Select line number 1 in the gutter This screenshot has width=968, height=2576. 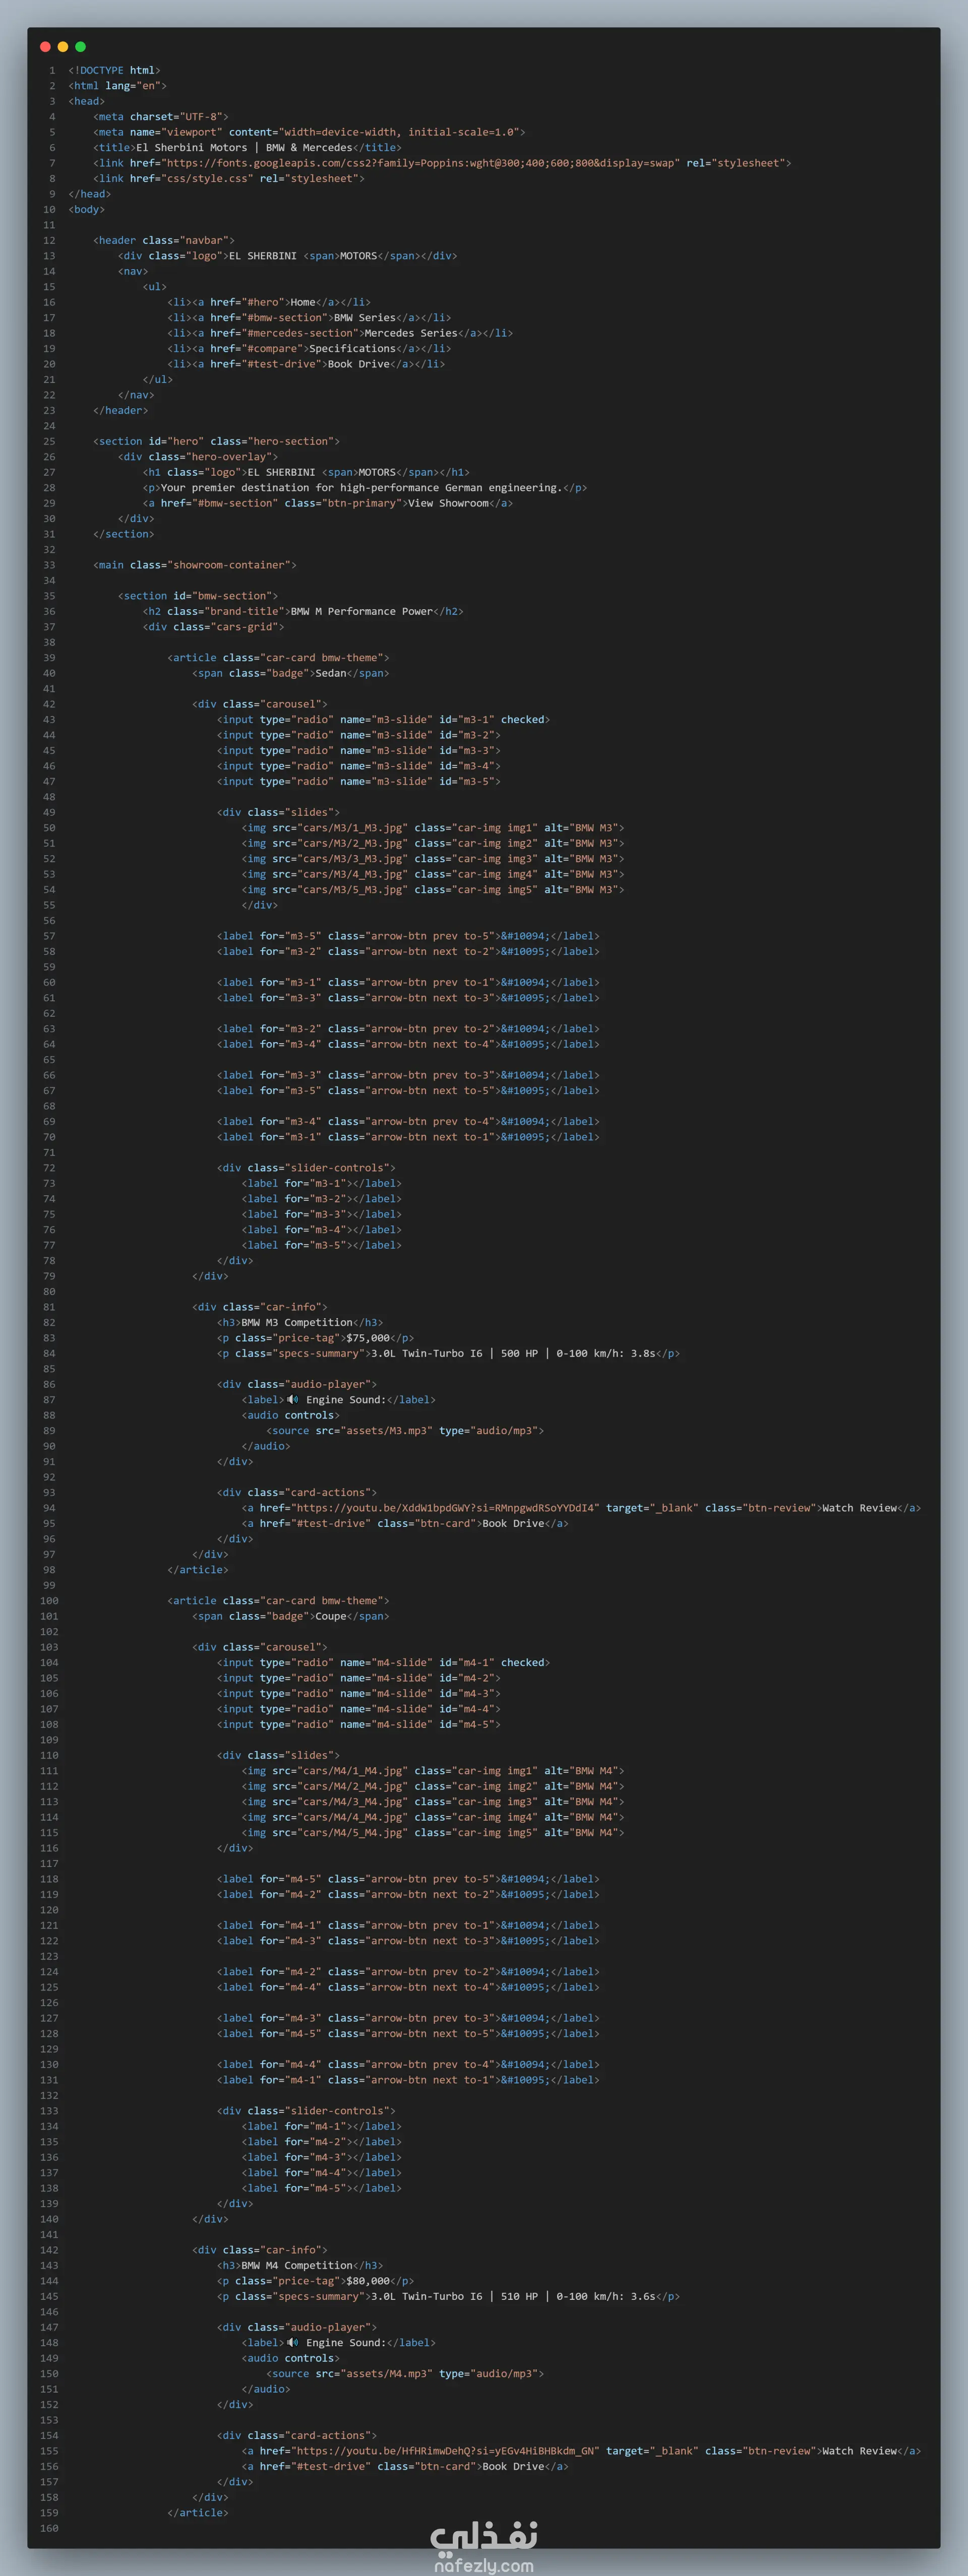point(52,70)
